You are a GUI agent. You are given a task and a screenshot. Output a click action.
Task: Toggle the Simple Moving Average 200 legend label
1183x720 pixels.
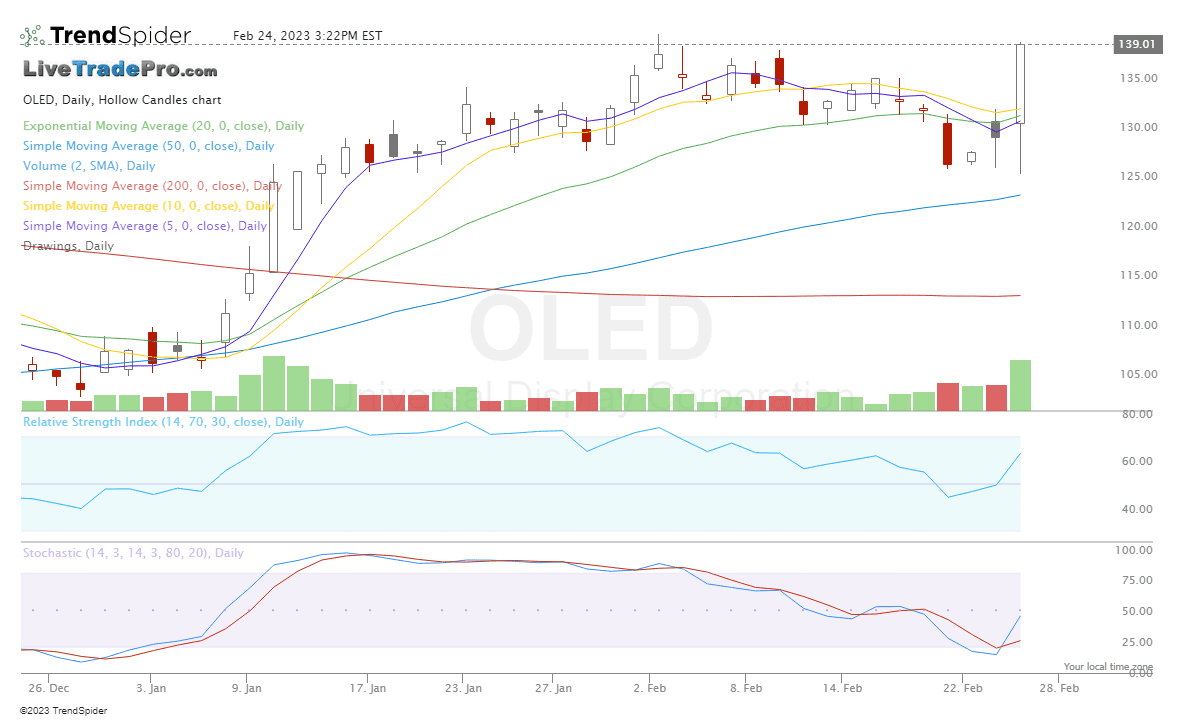point(152,186)
